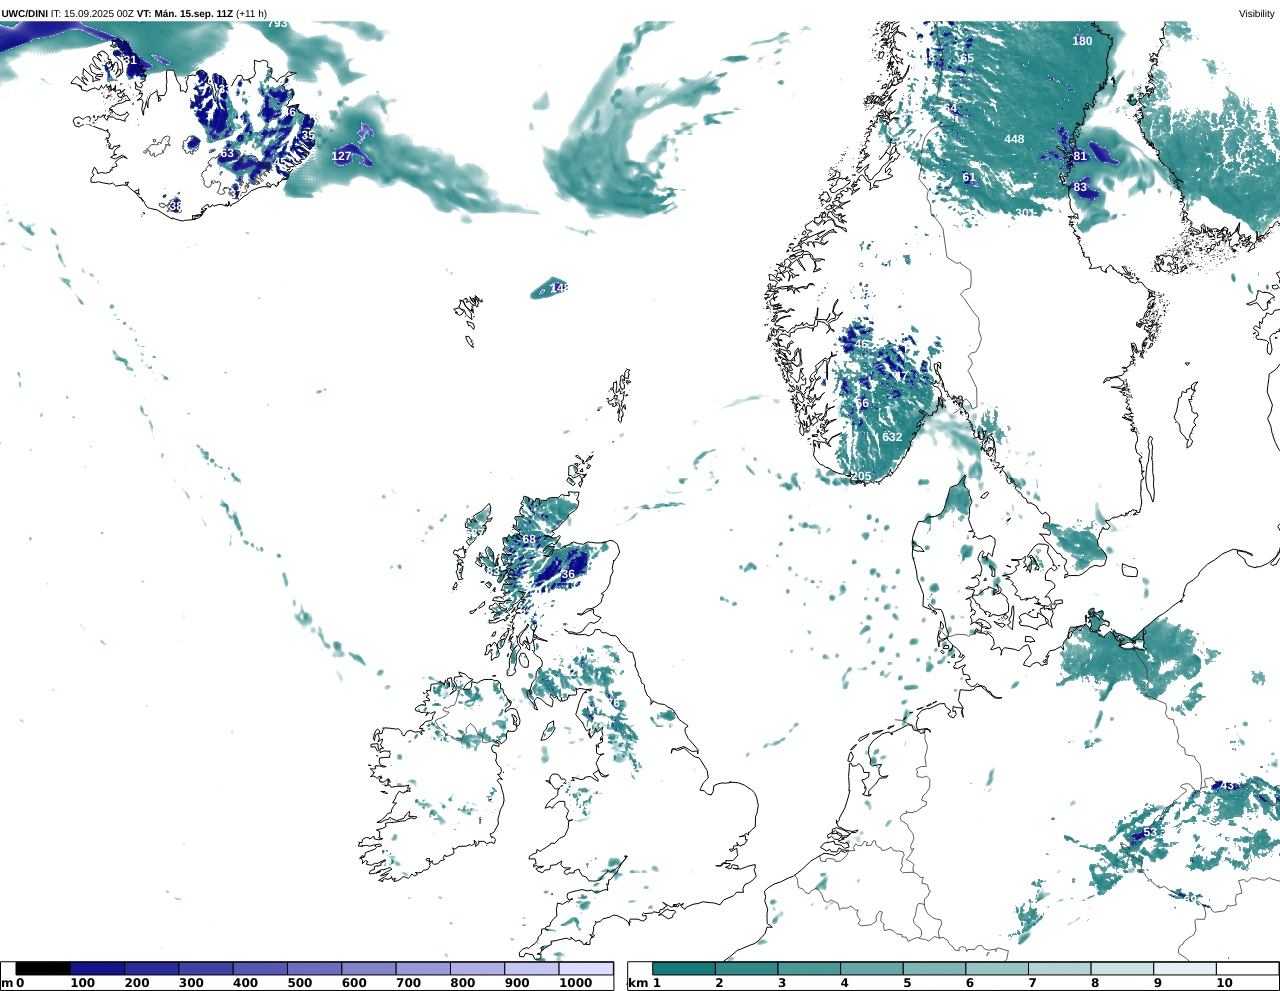Click the '180' value at the map's top right
This screenshot has height=991, width=1280.
coord(1082,41)
